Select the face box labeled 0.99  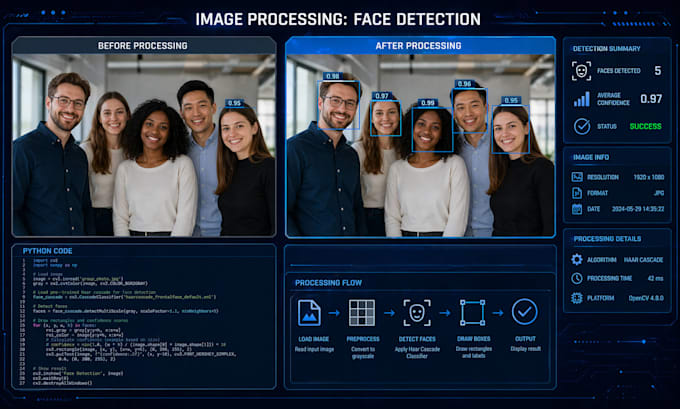pos(432,129)
